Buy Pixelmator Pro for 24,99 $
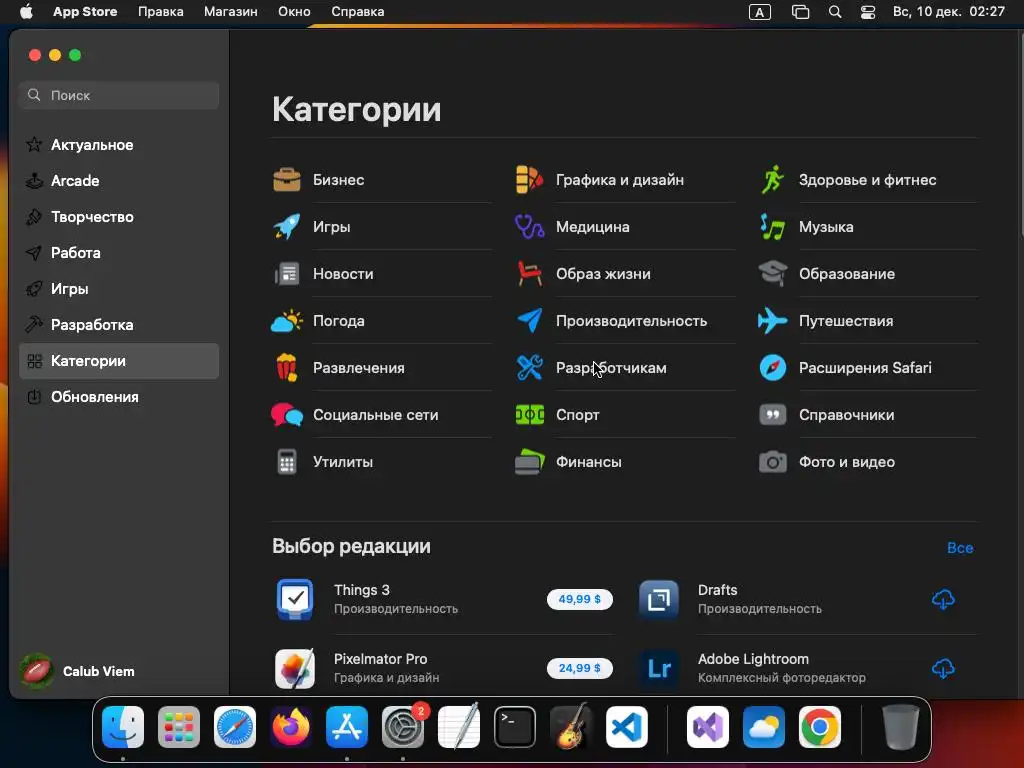 pos(579,668)
